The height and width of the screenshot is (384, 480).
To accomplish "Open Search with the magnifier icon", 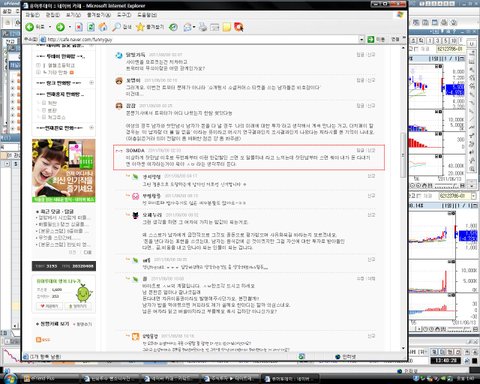I will 116,27.
